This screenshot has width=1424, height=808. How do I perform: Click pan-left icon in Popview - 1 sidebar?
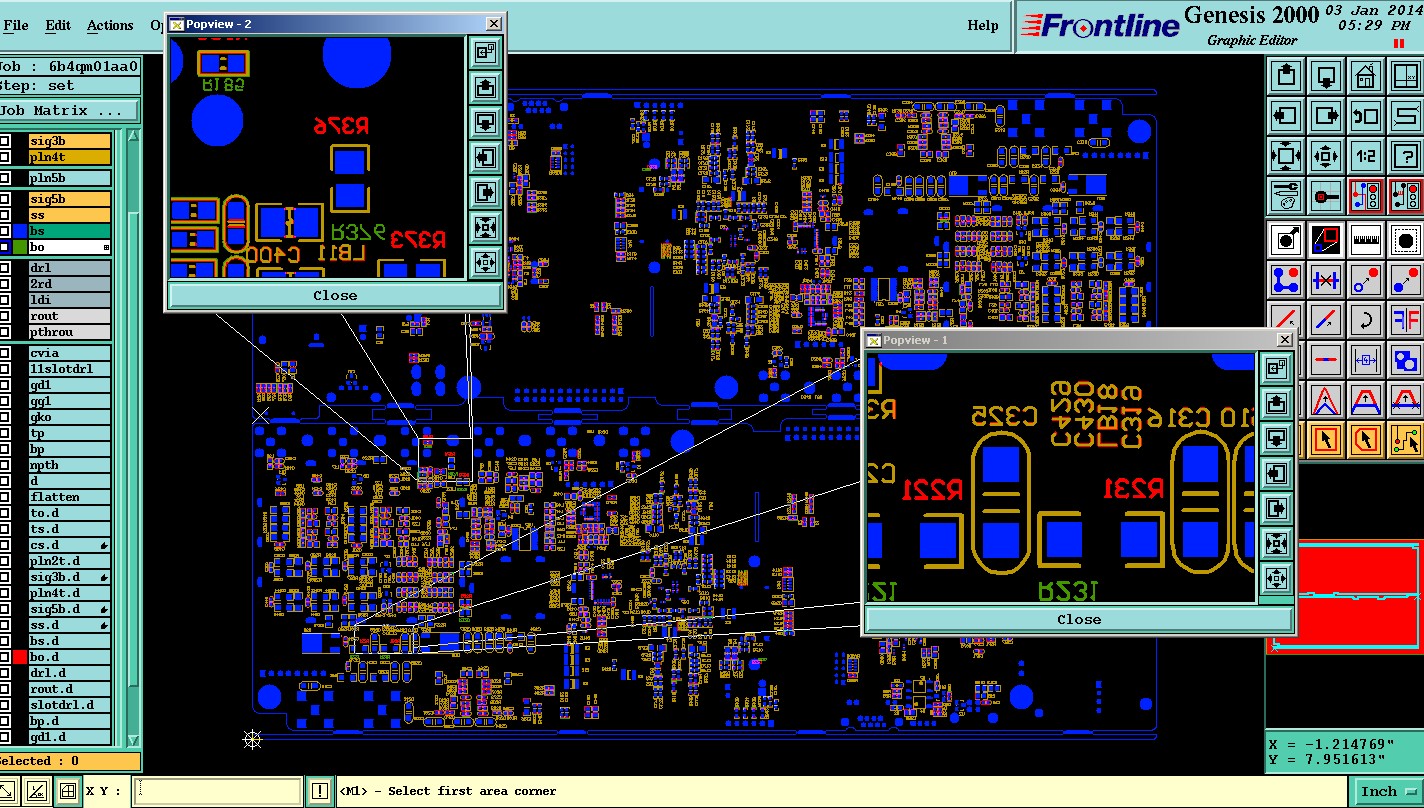click(1277, 473)
